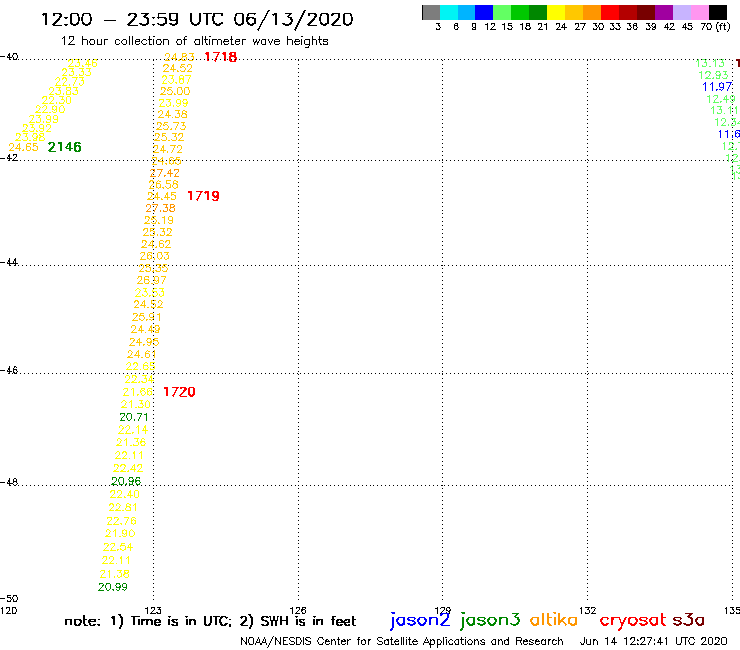Click the wave height value 22.30
The image size is (740, 650).
click(57, 101)
